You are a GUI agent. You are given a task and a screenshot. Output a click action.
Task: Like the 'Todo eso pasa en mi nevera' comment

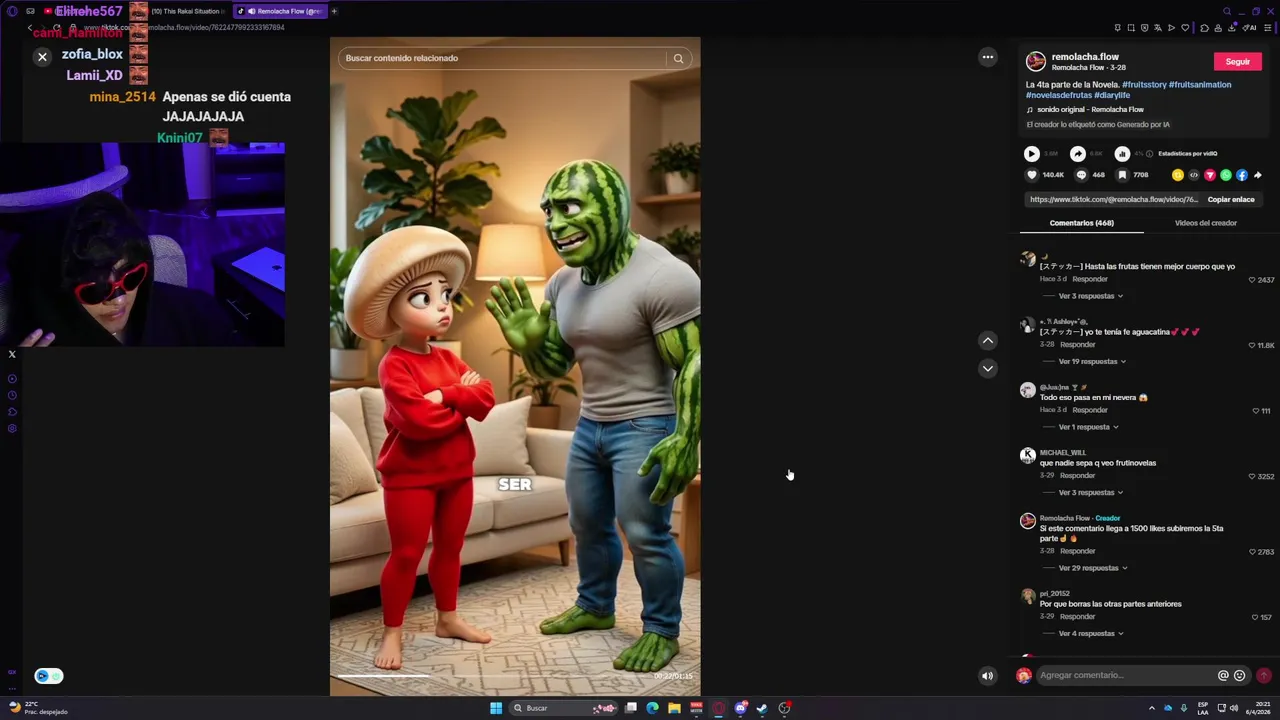coord(1256,411)
